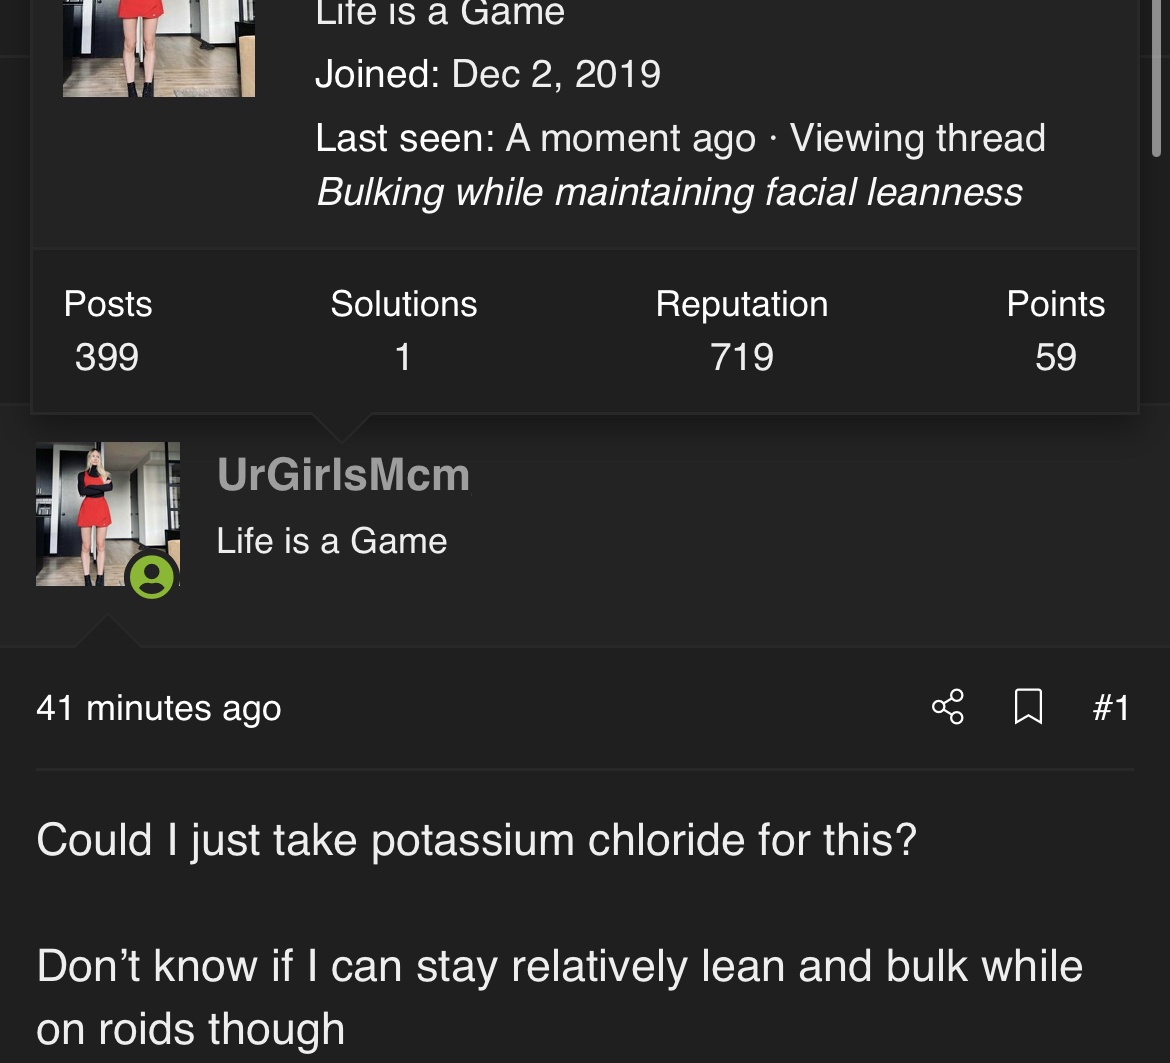Click the "Last seen: A moment ago" text
This screenshot has width=1170, height=1063.
pos(535,138)
